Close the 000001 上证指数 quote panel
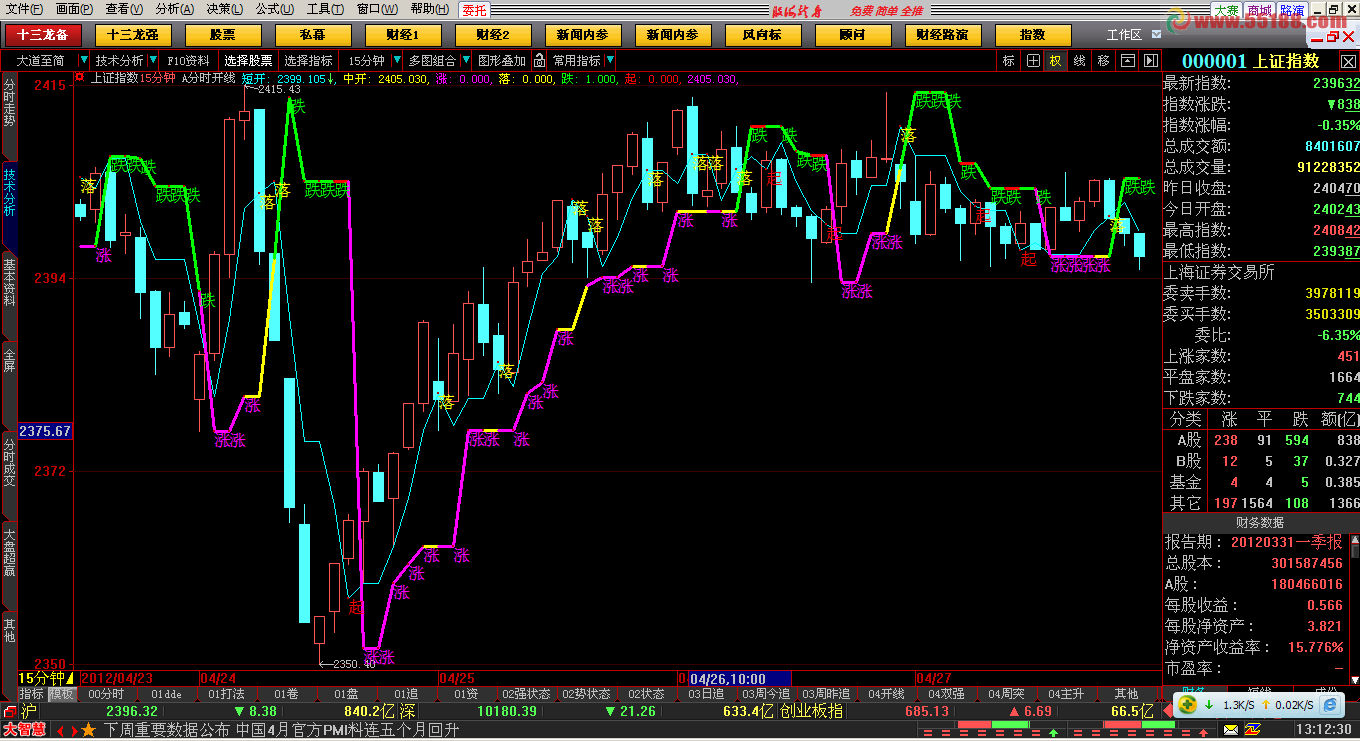Viewport: 1360px width, 741px height. [x=1348, y=61]
